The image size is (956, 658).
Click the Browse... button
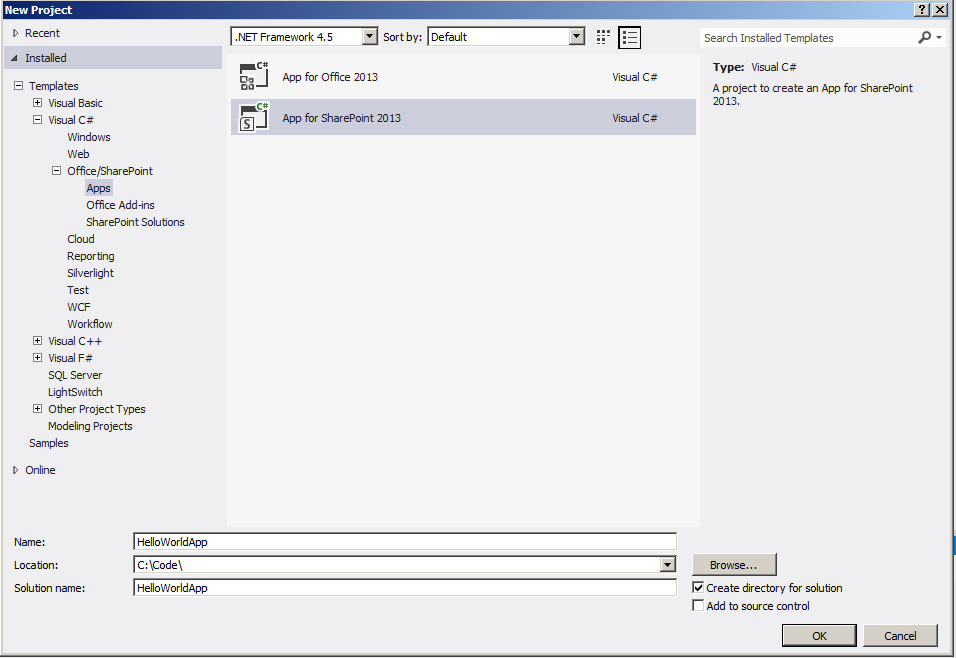pyautogui.click(x=734, y=565)
